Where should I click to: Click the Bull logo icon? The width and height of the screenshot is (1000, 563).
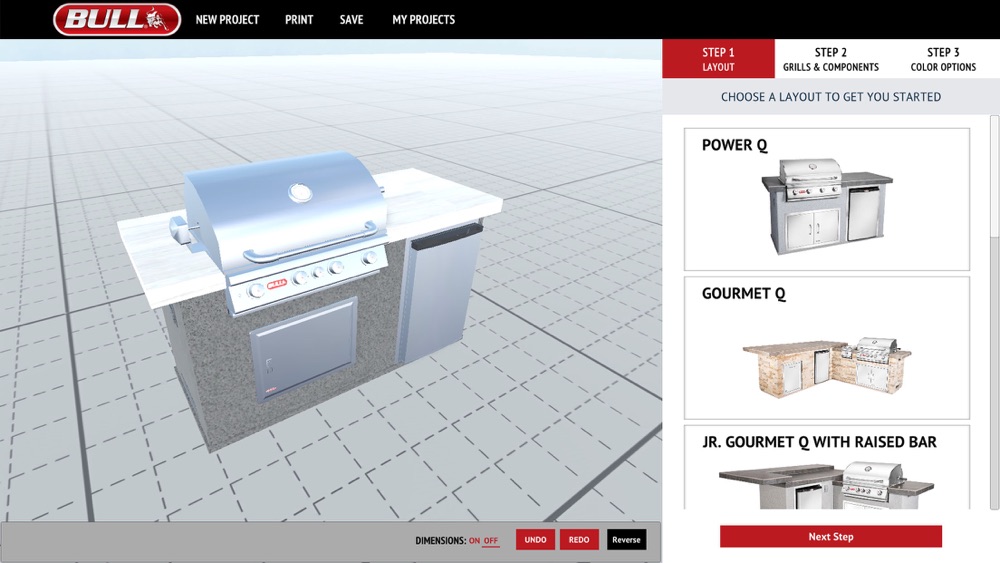click(x=117, y=19)
